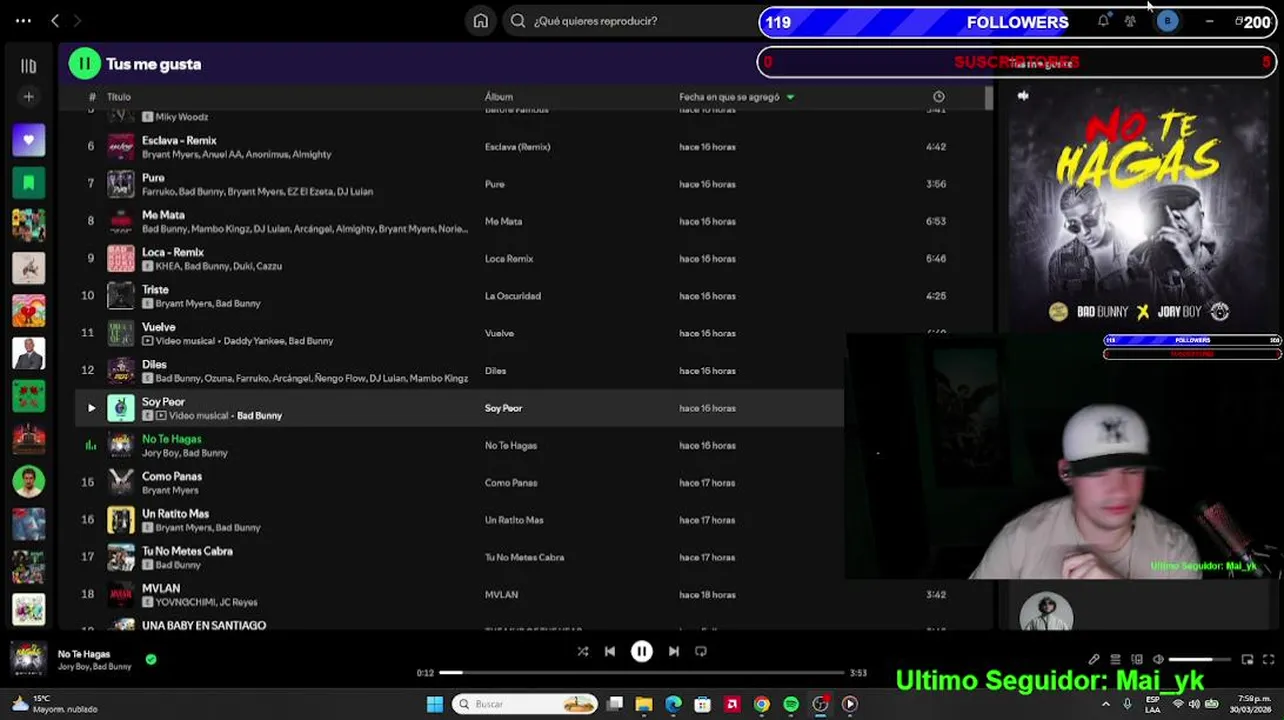1284x720 pixels.
Task: Play the hovered 'Soy Peor' track
Action: [91, 408]
